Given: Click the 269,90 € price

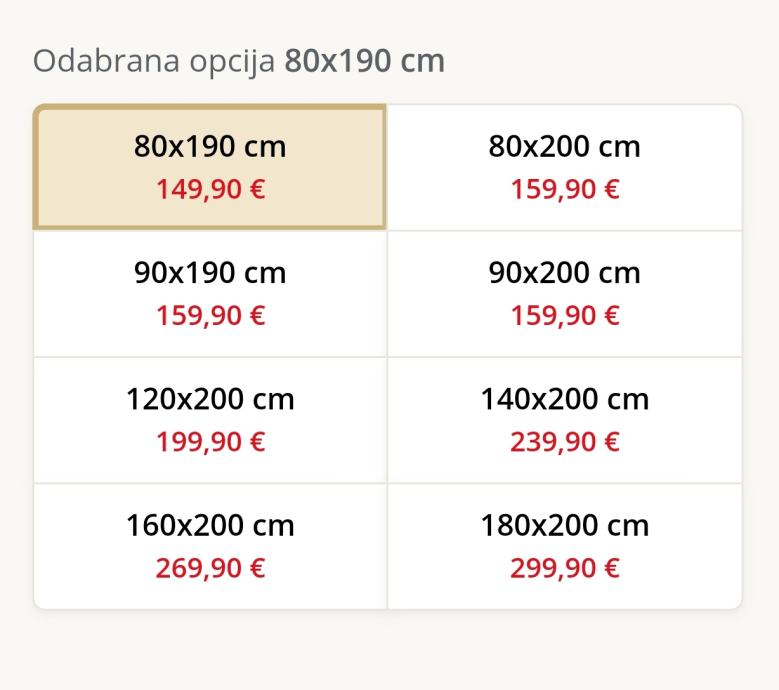Looking at the screenshot, I should pyautogui.click(x=210, y=569).
